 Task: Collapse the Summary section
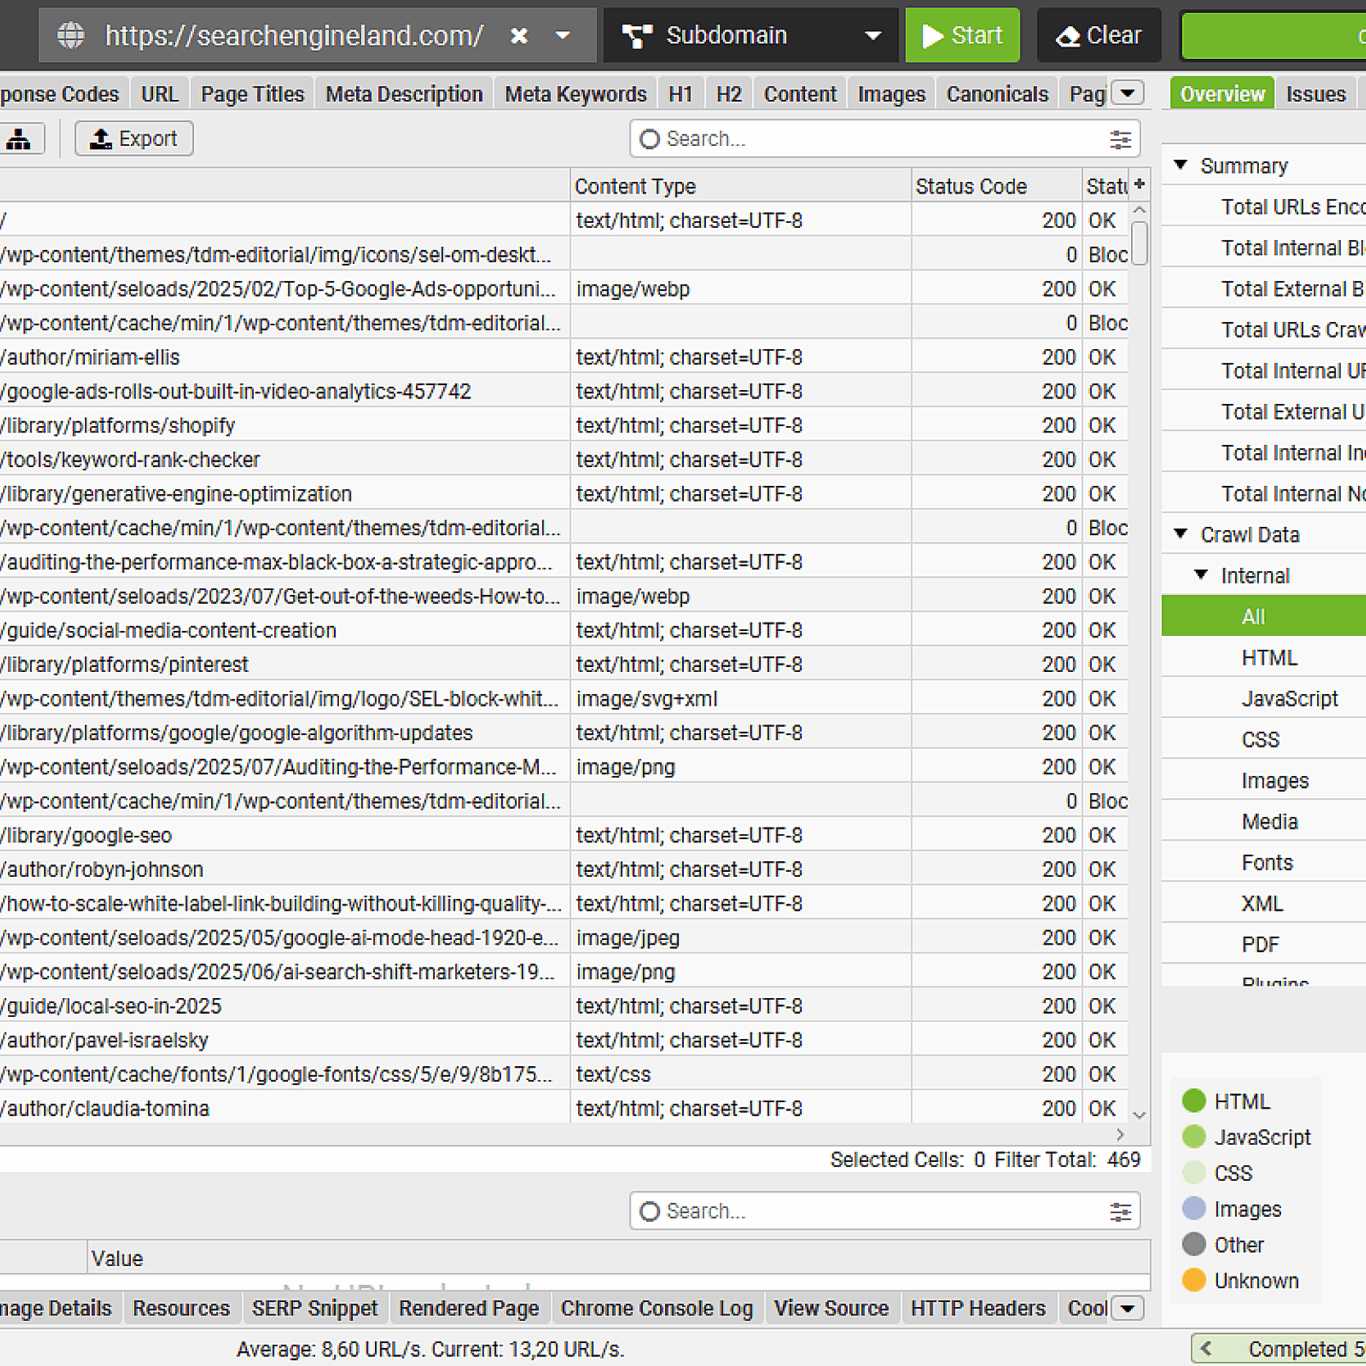point(1181,165)
